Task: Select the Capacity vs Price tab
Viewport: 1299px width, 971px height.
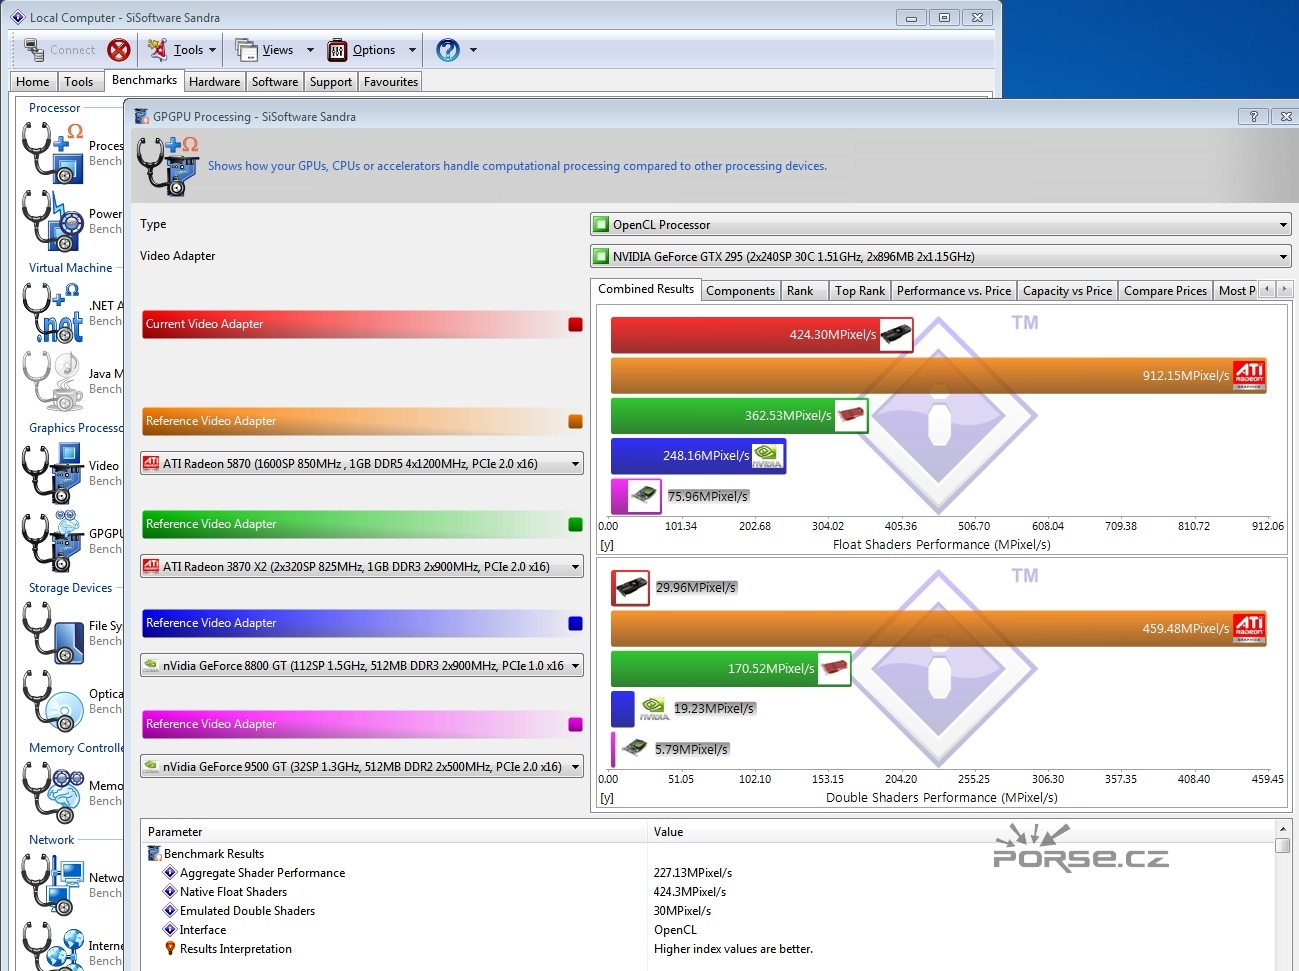Action: 1067,291
